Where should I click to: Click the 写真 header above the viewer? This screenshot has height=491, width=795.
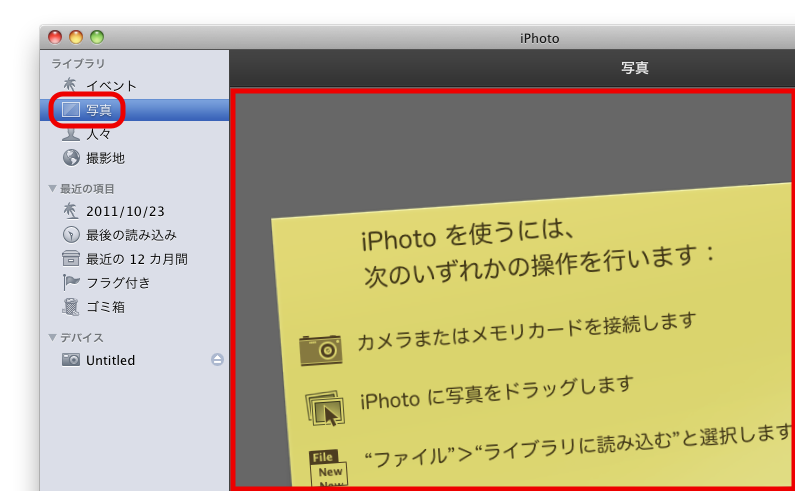click(x=634, y=69)
